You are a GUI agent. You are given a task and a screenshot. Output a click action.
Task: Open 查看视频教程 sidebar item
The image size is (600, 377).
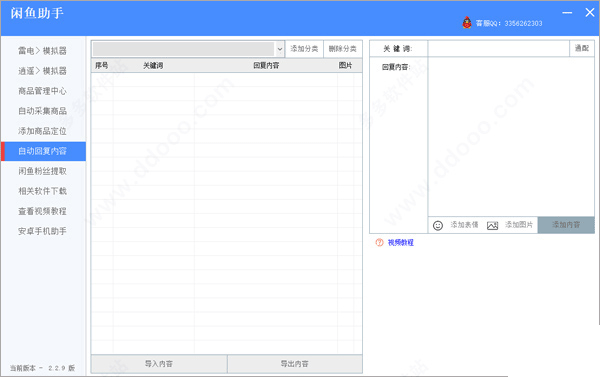(x=42, y=211)
